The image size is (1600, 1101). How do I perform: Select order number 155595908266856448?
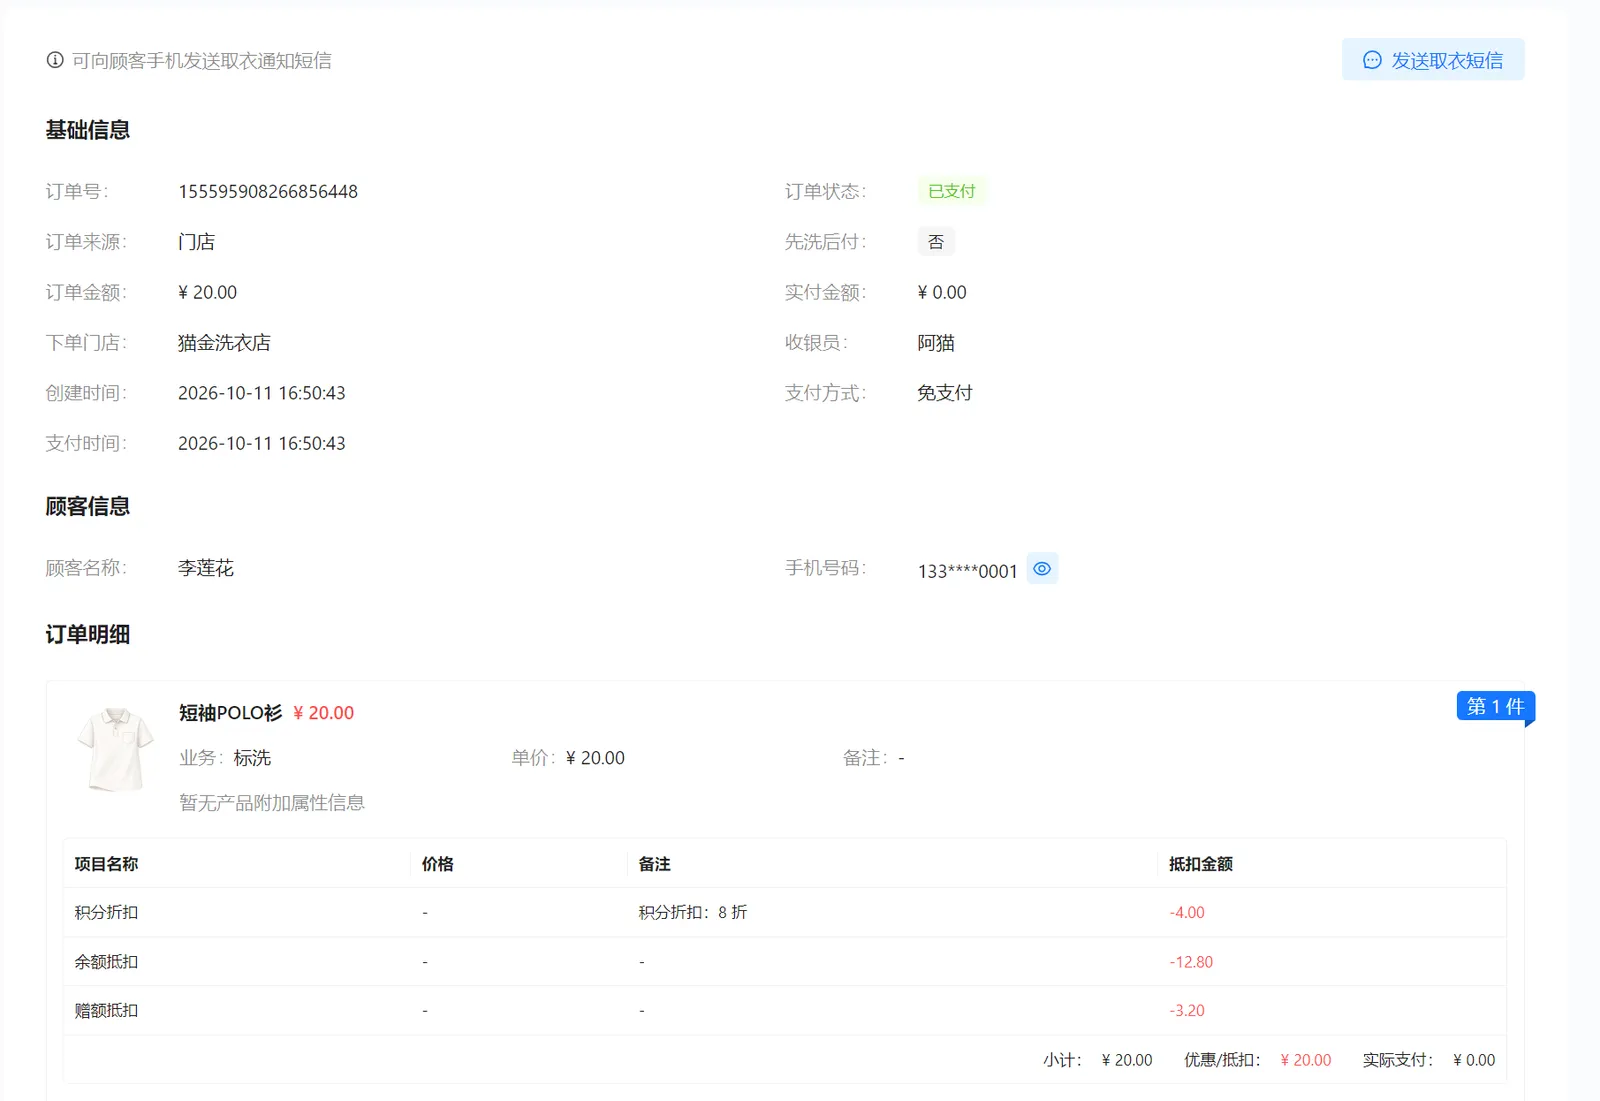pos(268,192)
